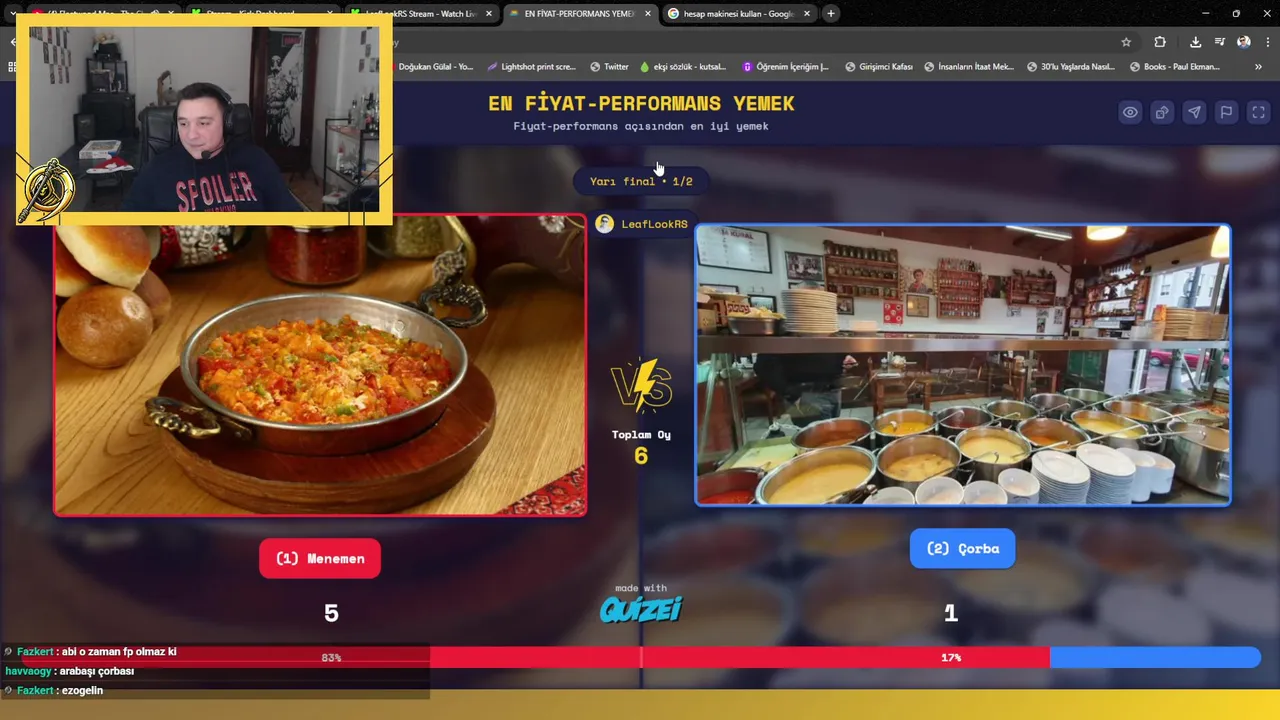Expand the bookmarks overflow chevron
This screenshot has width=1280, height=720.
point(1258,67)
